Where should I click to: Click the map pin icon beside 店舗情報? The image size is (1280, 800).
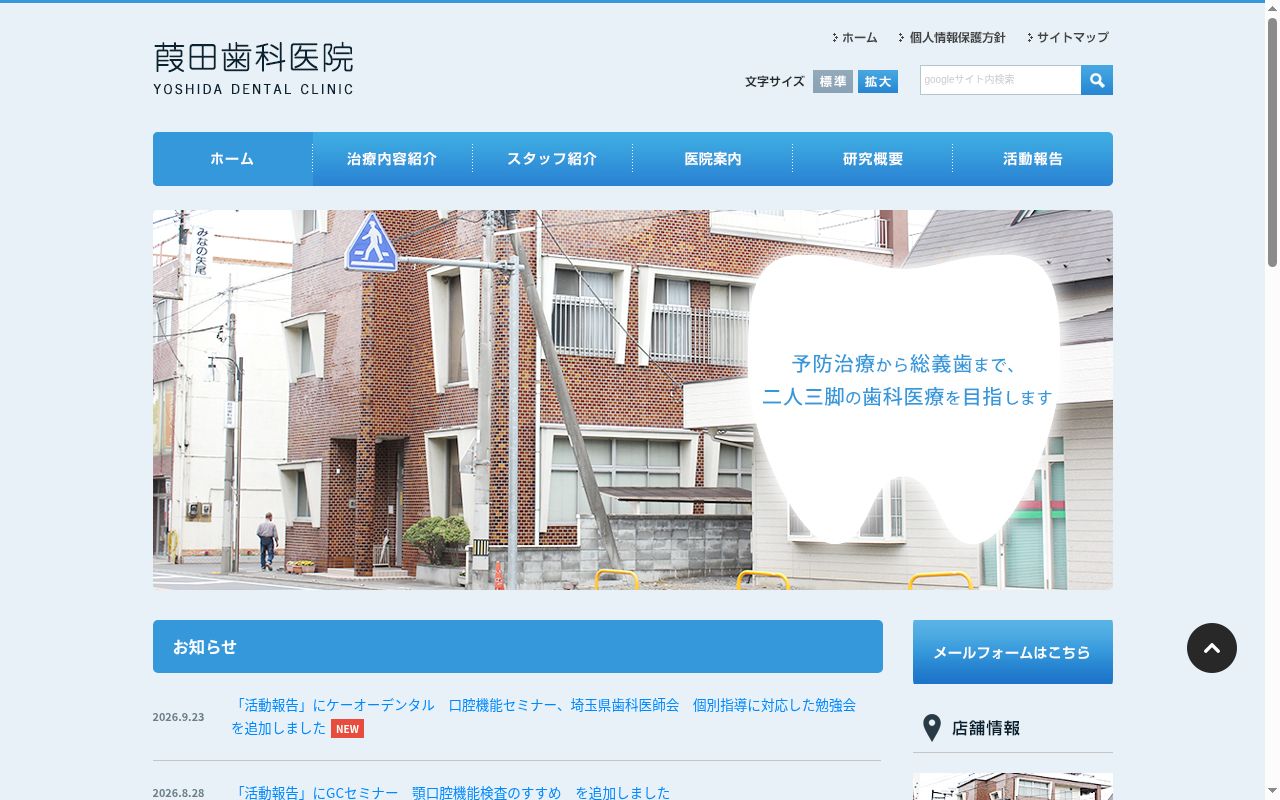click(931, 728)
